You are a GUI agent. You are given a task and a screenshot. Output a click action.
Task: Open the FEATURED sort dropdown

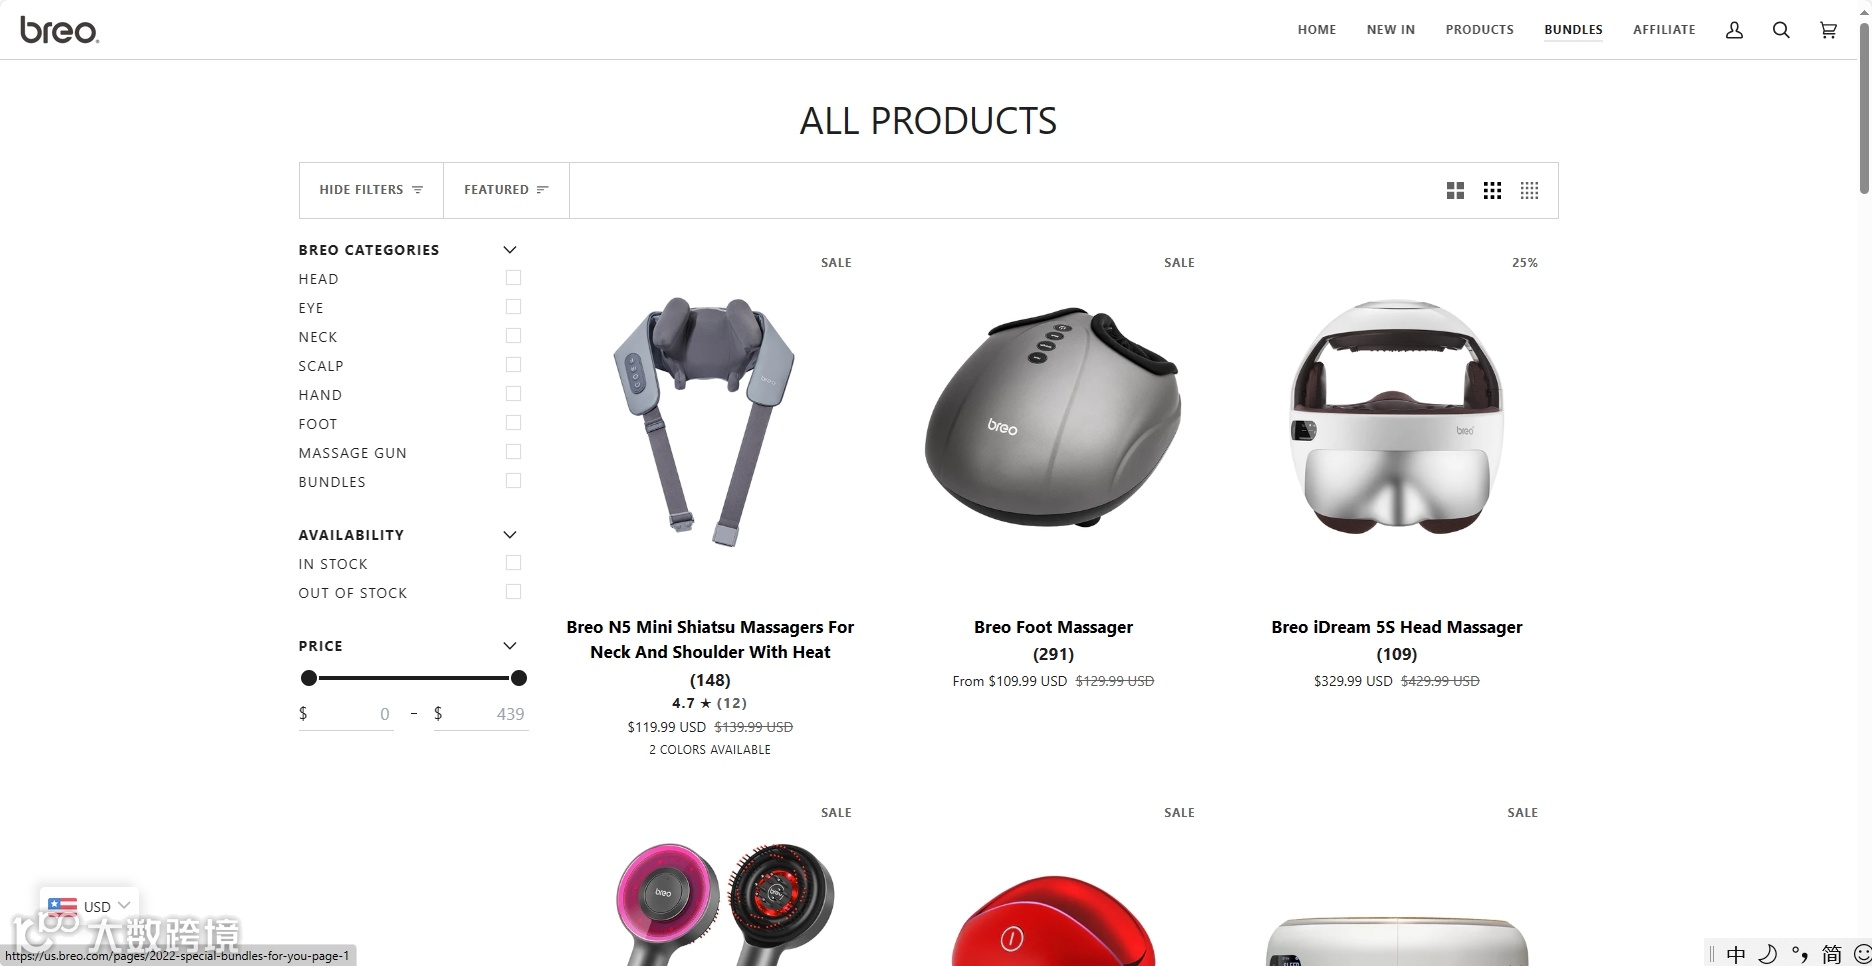pos(506,190)
